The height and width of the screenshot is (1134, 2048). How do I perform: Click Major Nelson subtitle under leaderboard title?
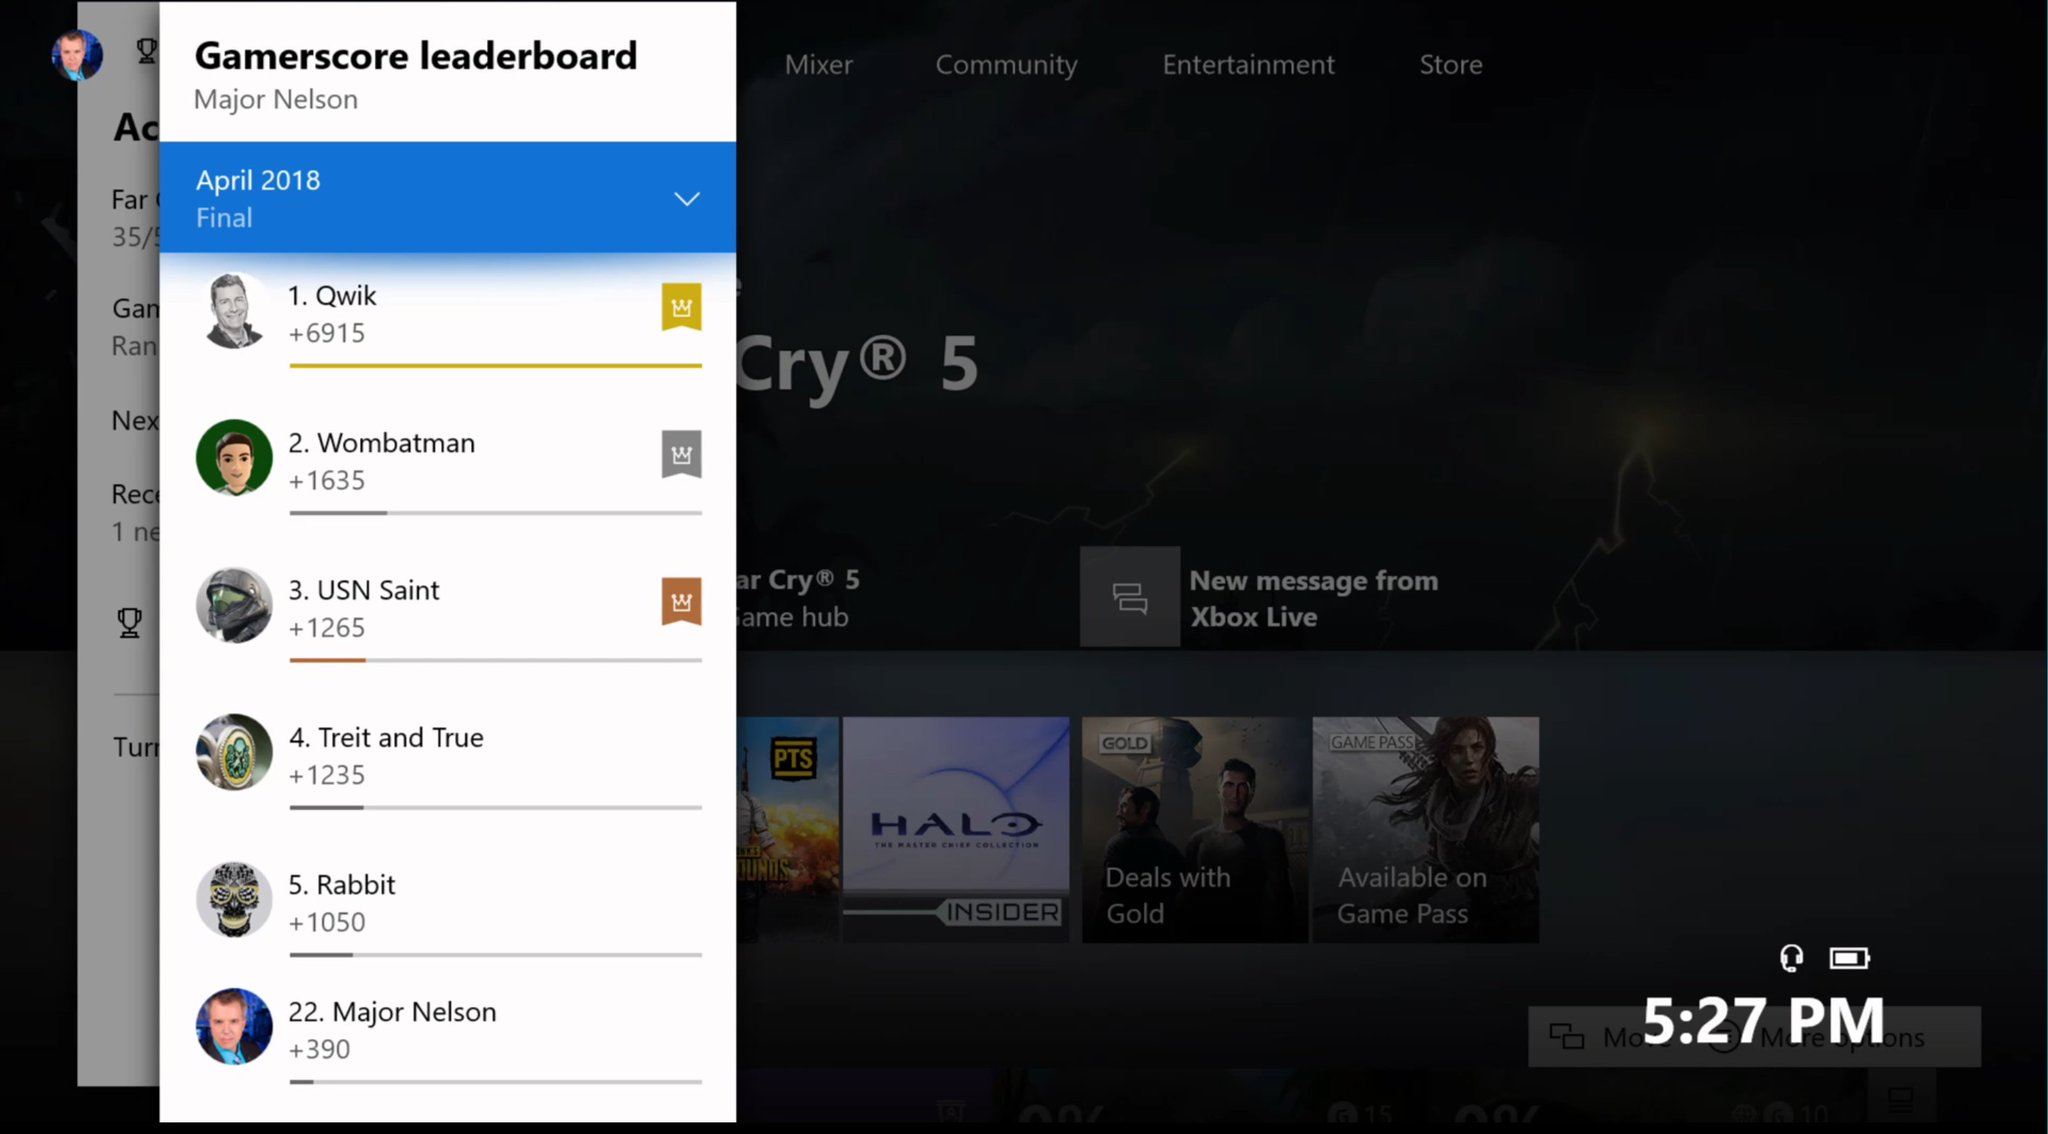275,99
